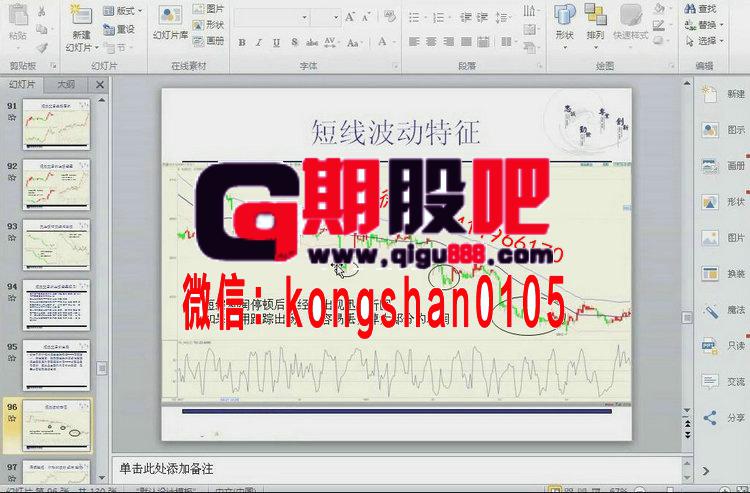The width and height of the screenshot is (750, 493).
Task: Click the Clear Formatting icon
Action: point(390,17)
